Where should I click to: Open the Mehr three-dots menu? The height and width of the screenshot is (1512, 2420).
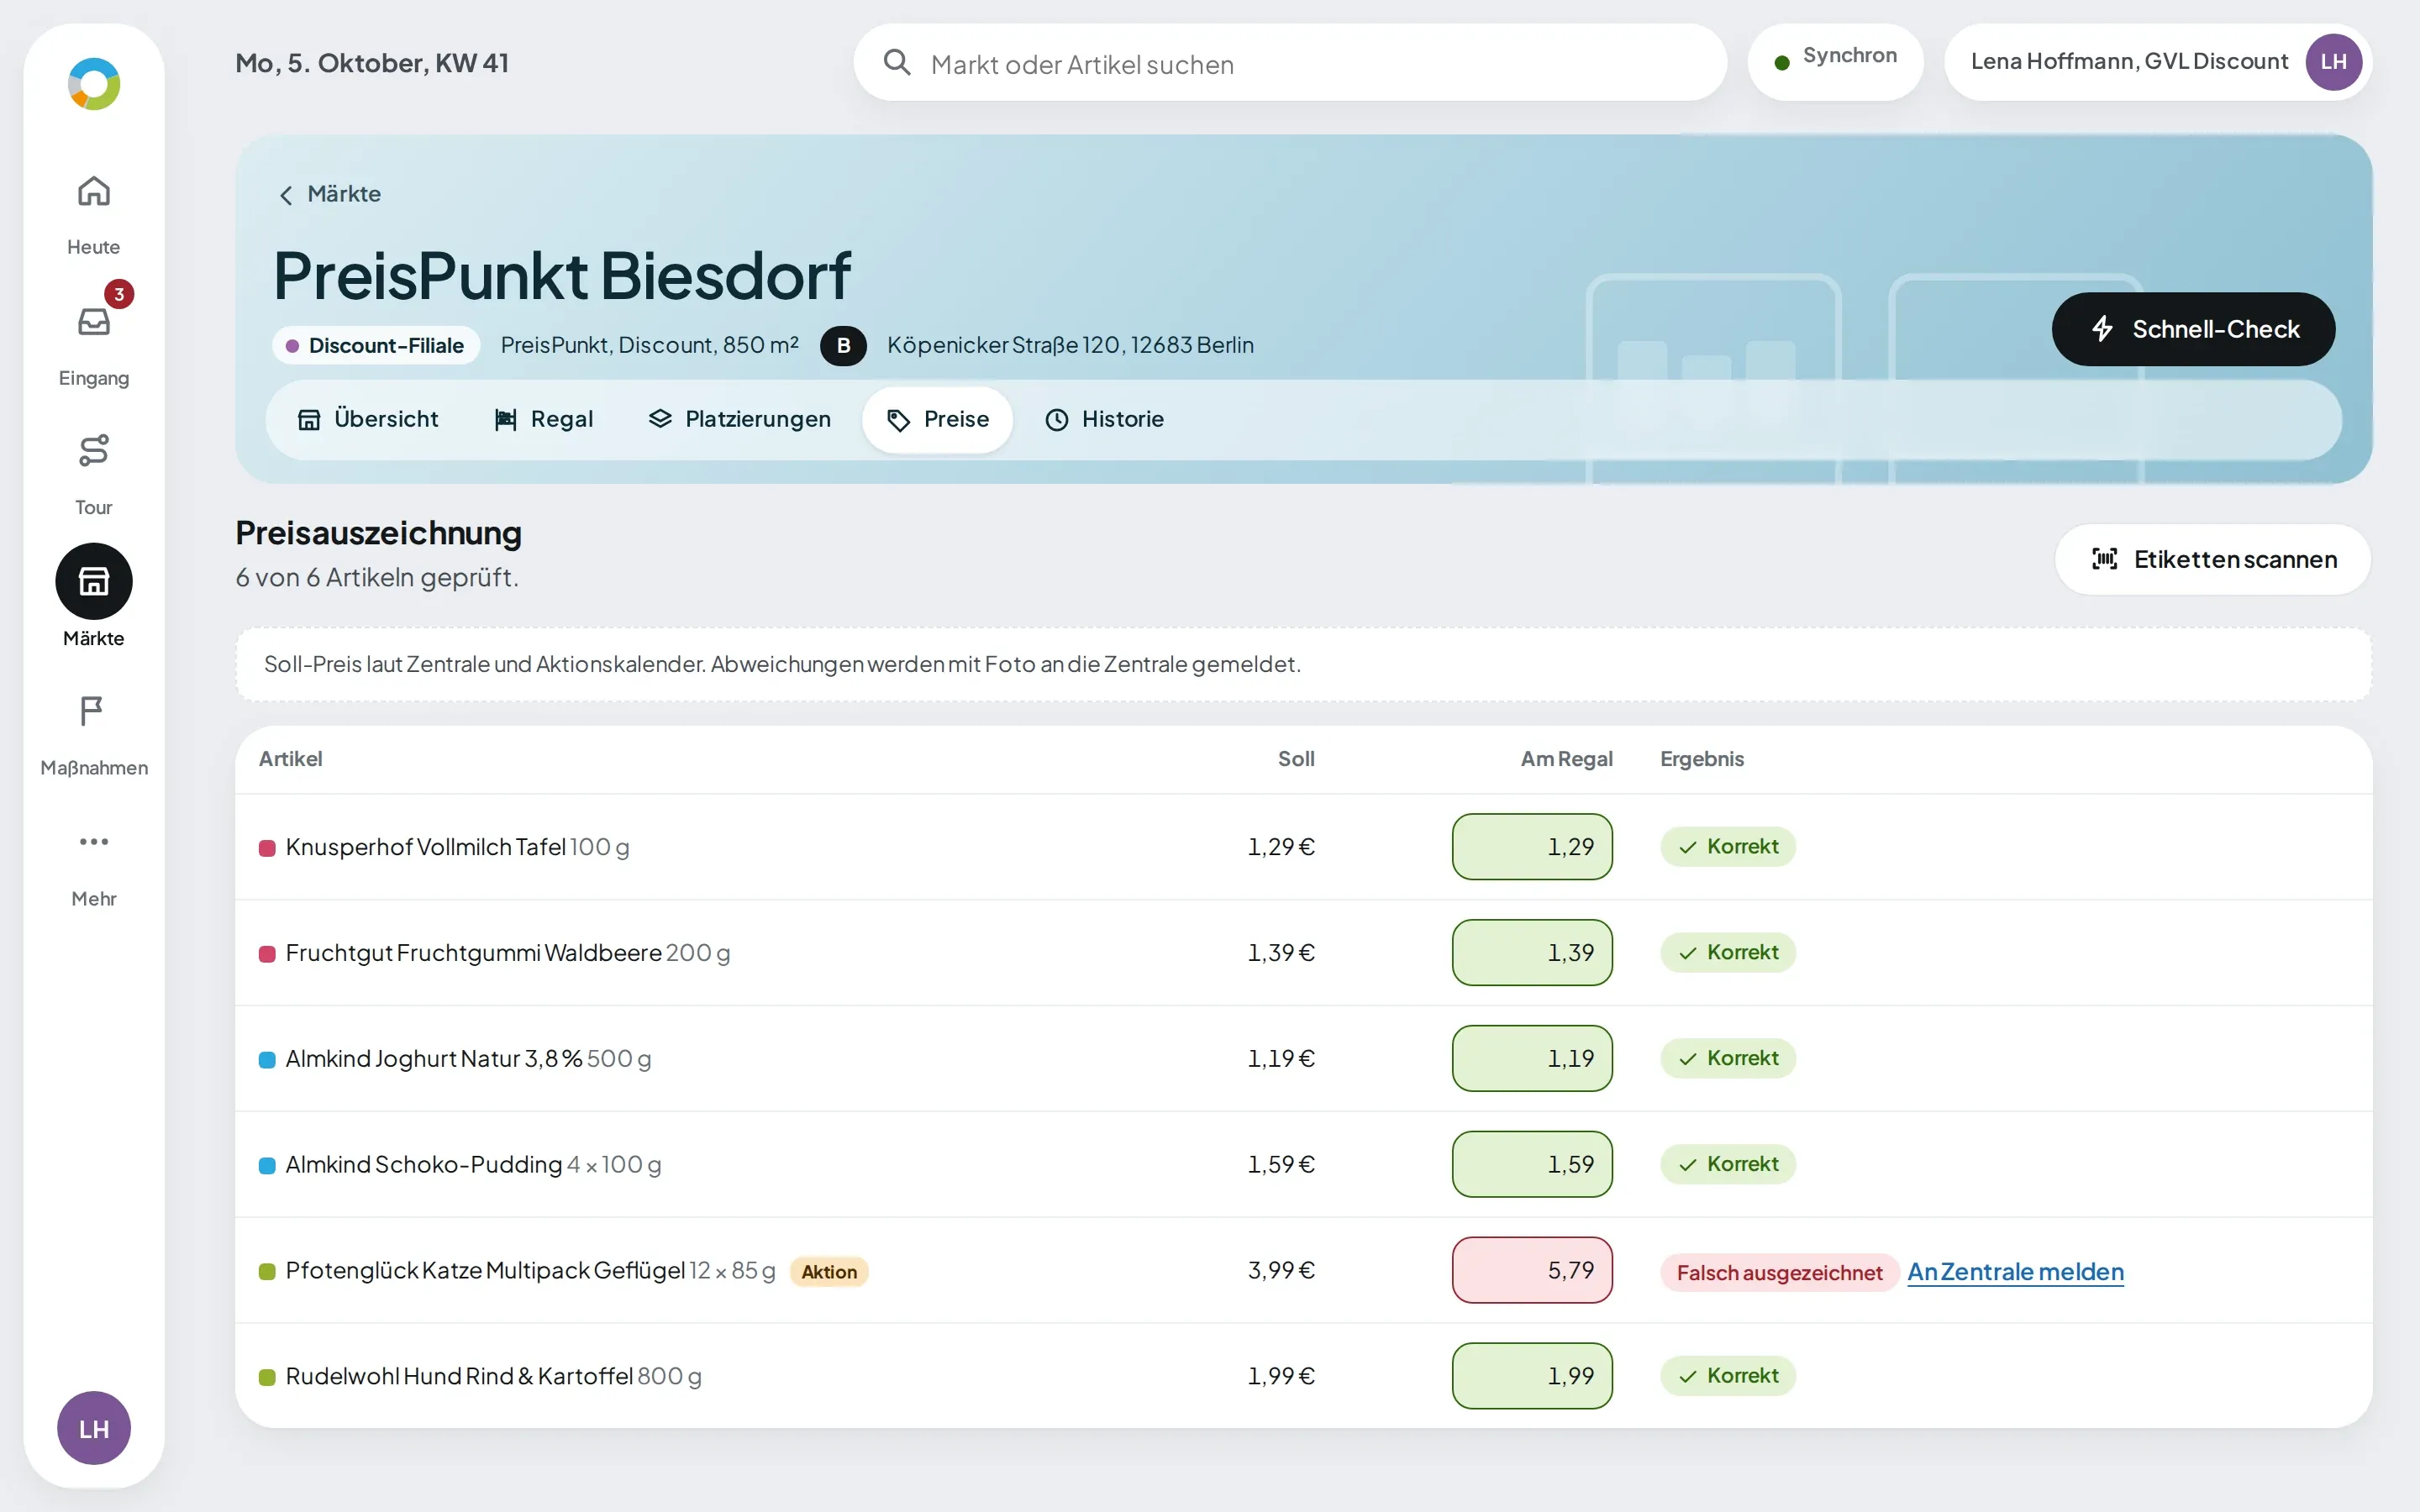tap(93, 842)
